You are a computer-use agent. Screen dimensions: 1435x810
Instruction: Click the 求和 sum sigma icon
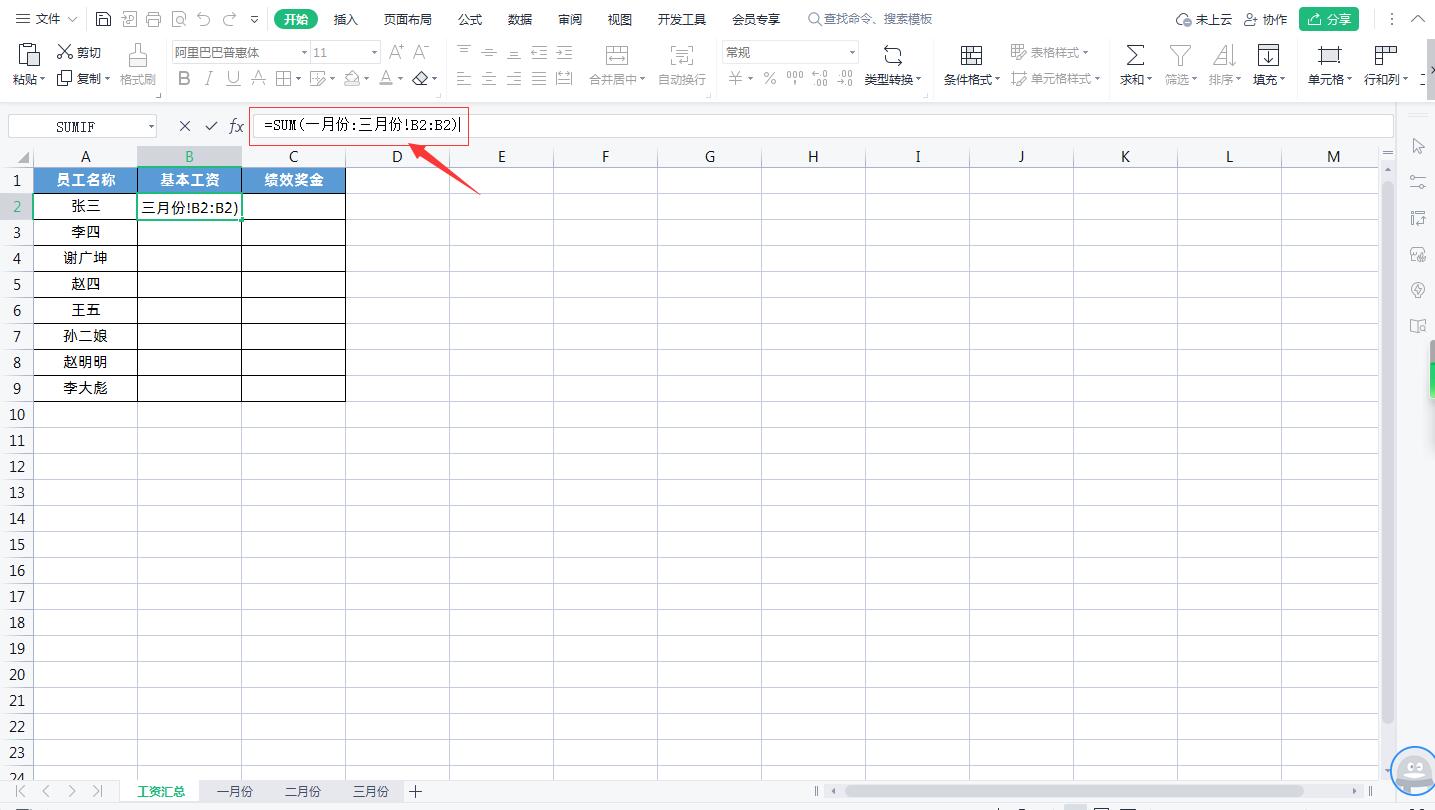(1135, 55)
